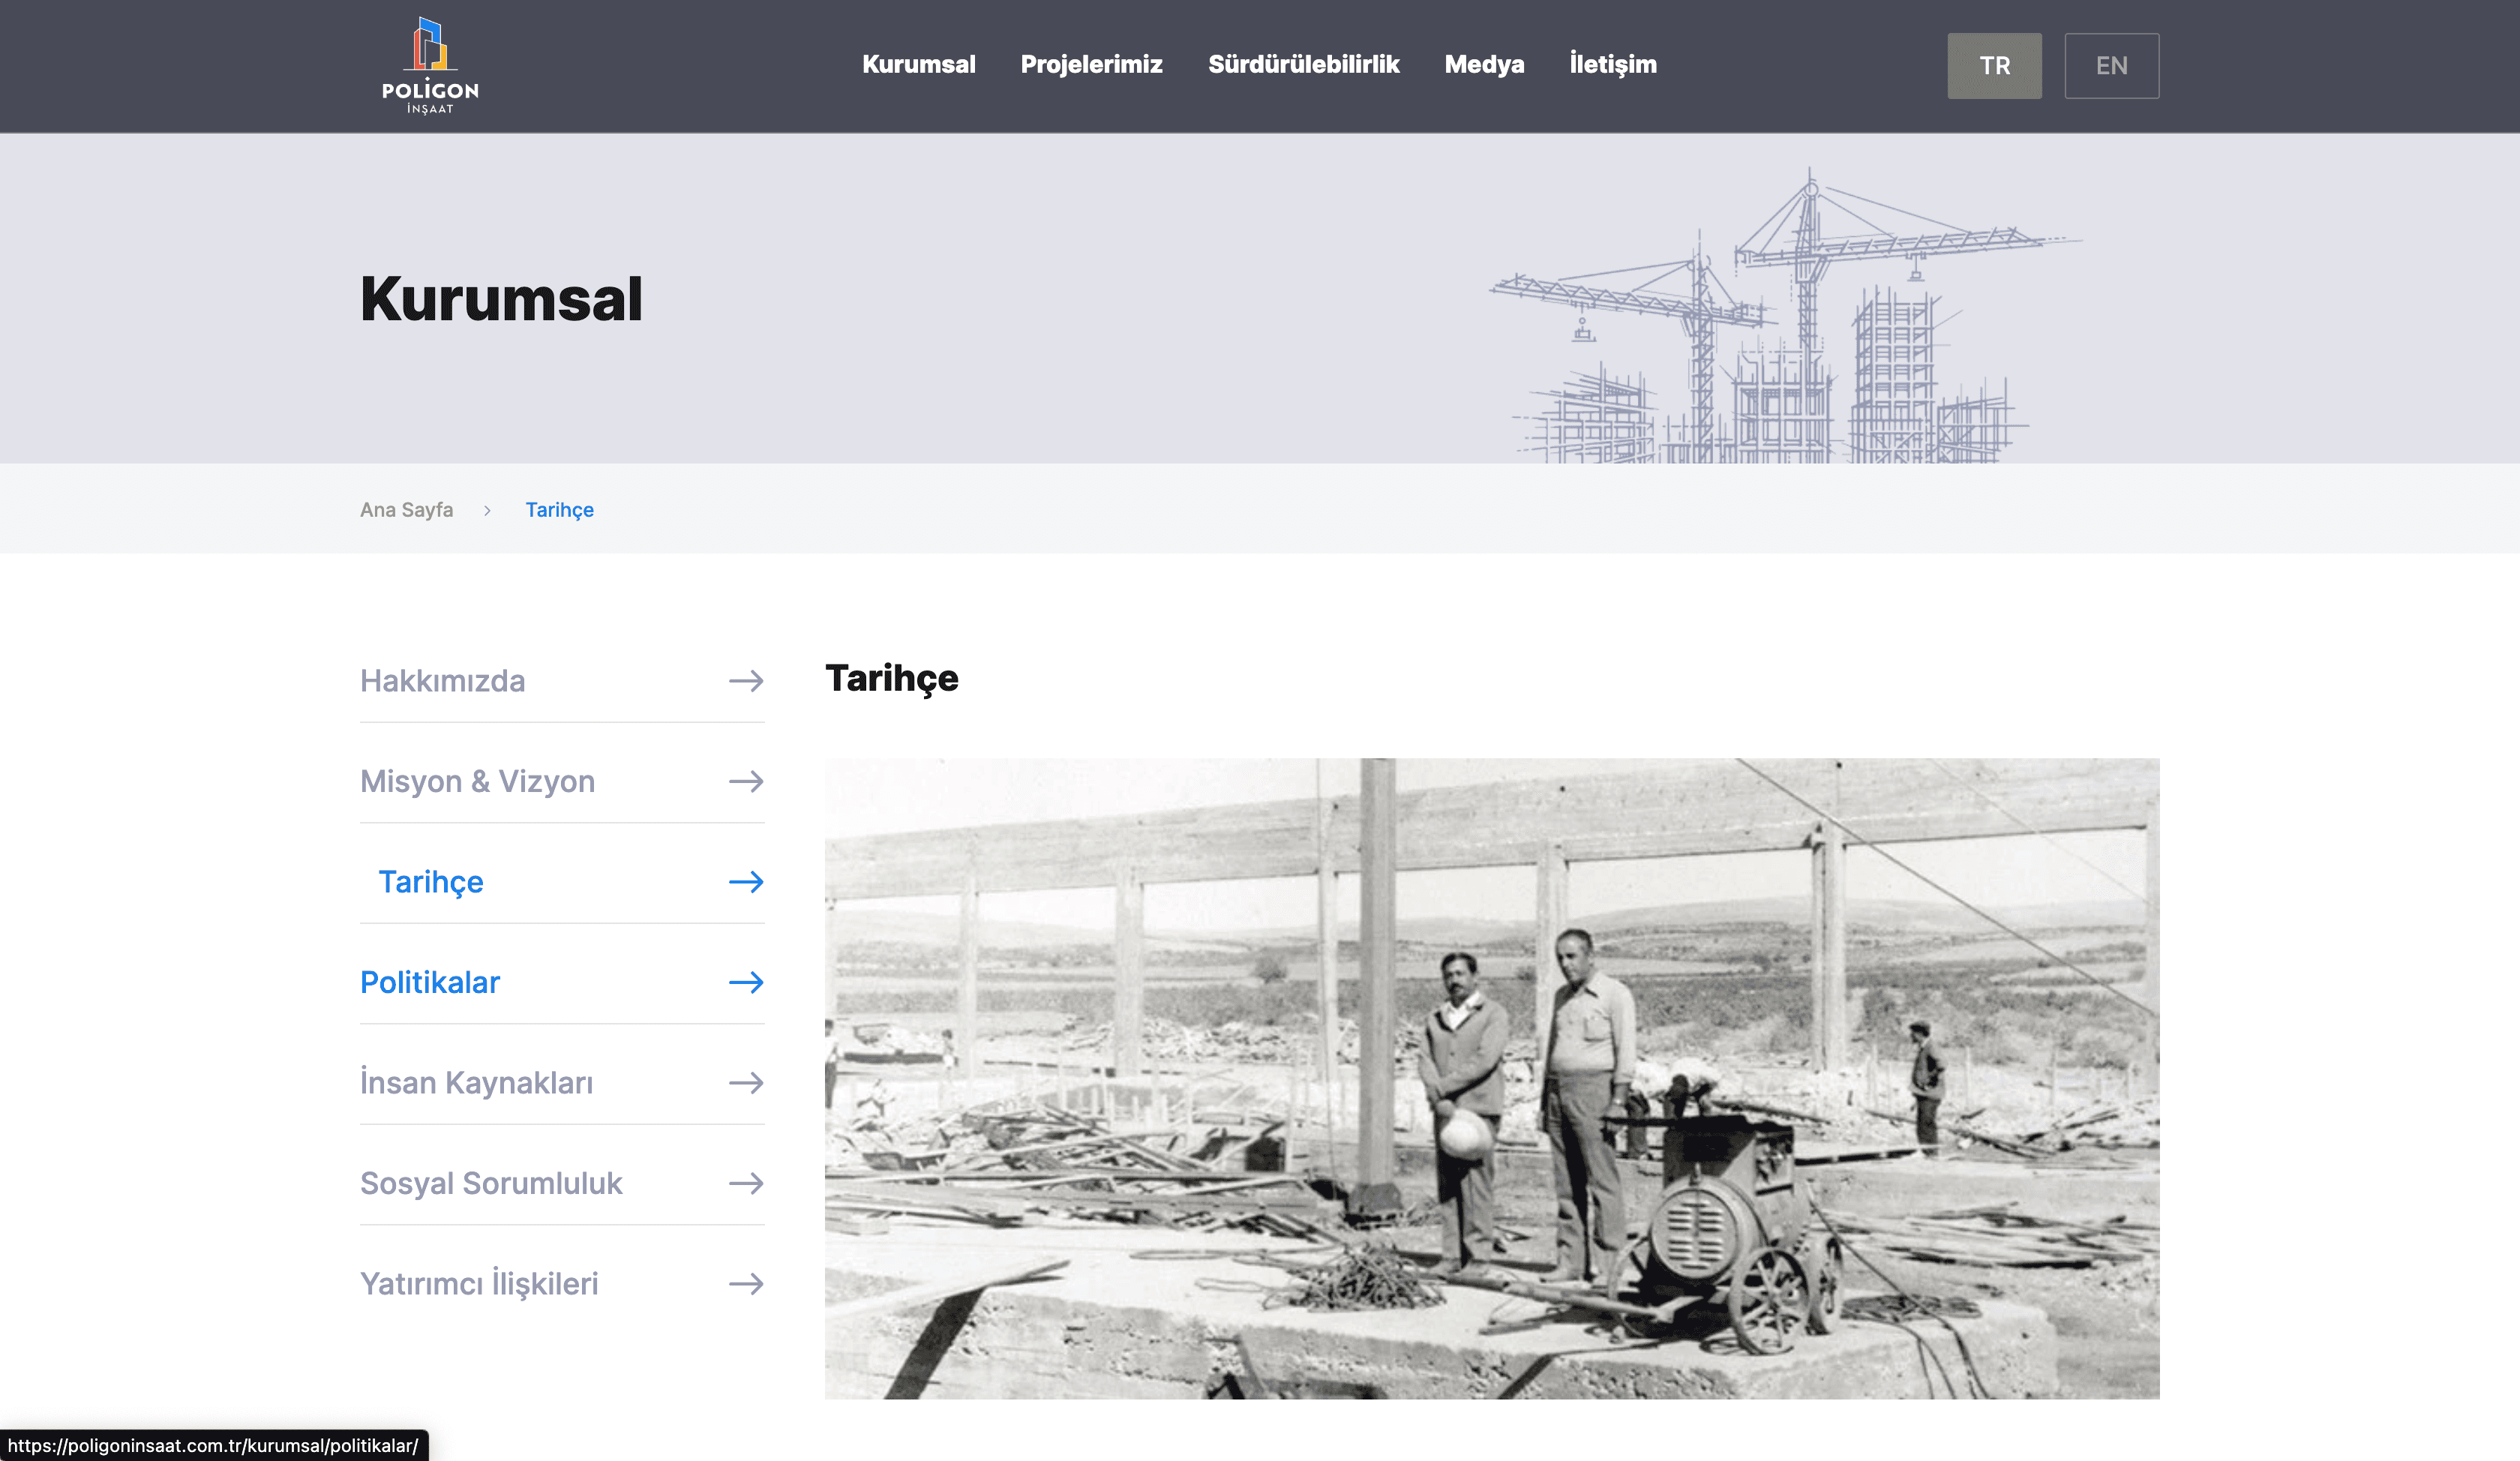Screen dimensions: 2520x1461
Task: Click the arrow icon beside Sosyal Sorumluluk
Action: click(x=746, y=1183)
